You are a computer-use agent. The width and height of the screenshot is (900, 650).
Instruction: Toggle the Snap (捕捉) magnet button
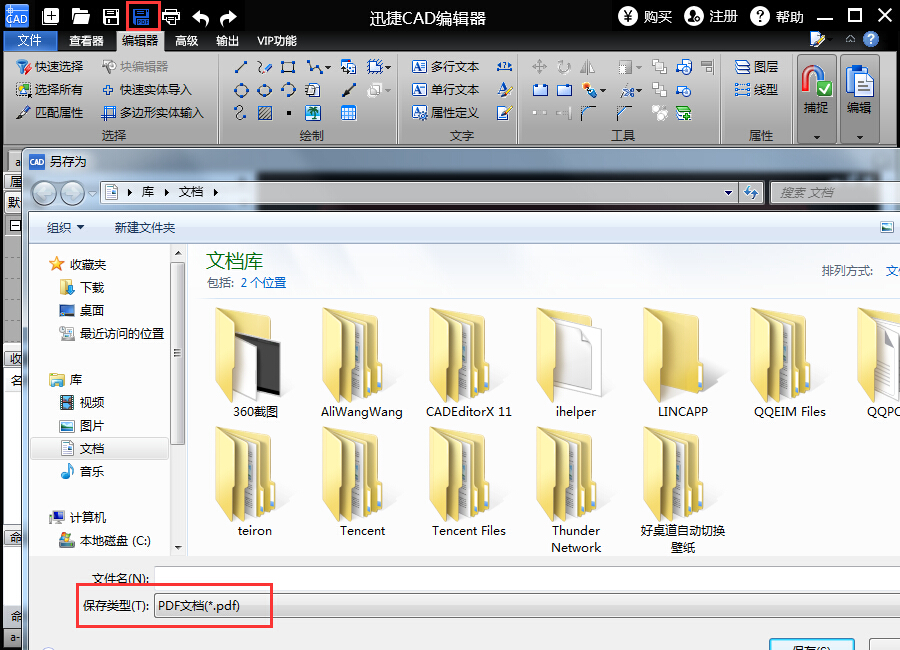pos(816,89)
